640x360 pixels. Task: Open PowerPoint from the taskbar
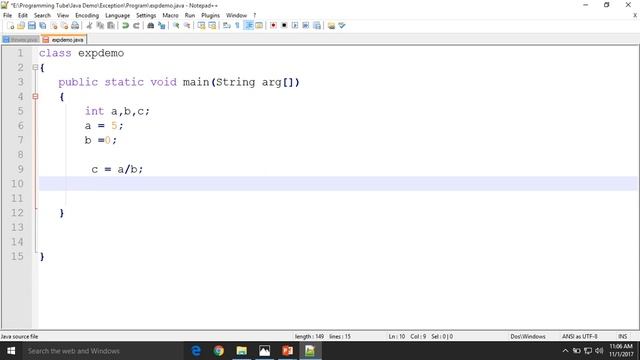(x=287, y=351)
